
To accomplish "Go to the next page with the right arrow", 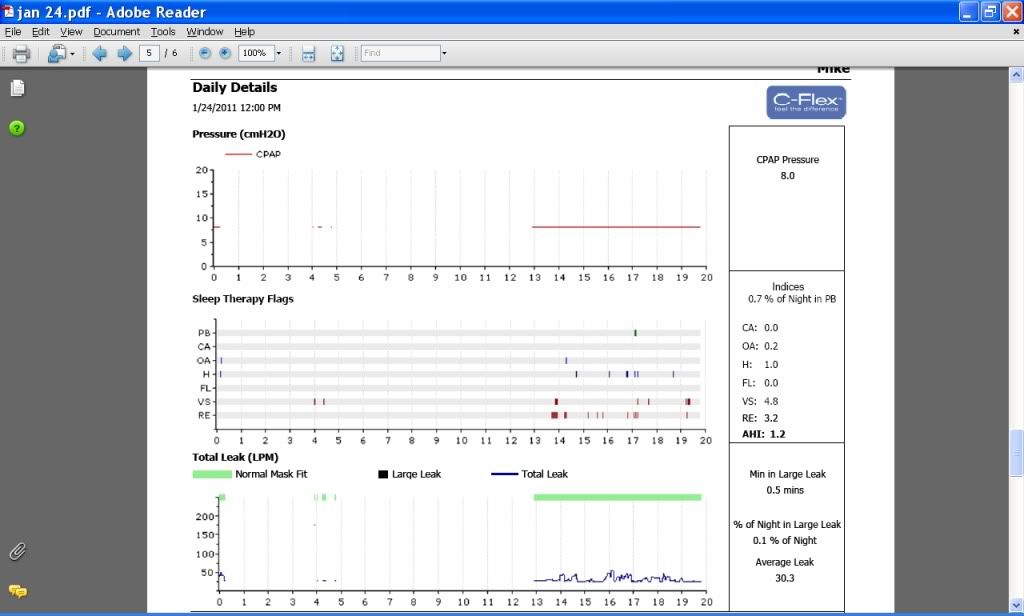I will point(124,53).
